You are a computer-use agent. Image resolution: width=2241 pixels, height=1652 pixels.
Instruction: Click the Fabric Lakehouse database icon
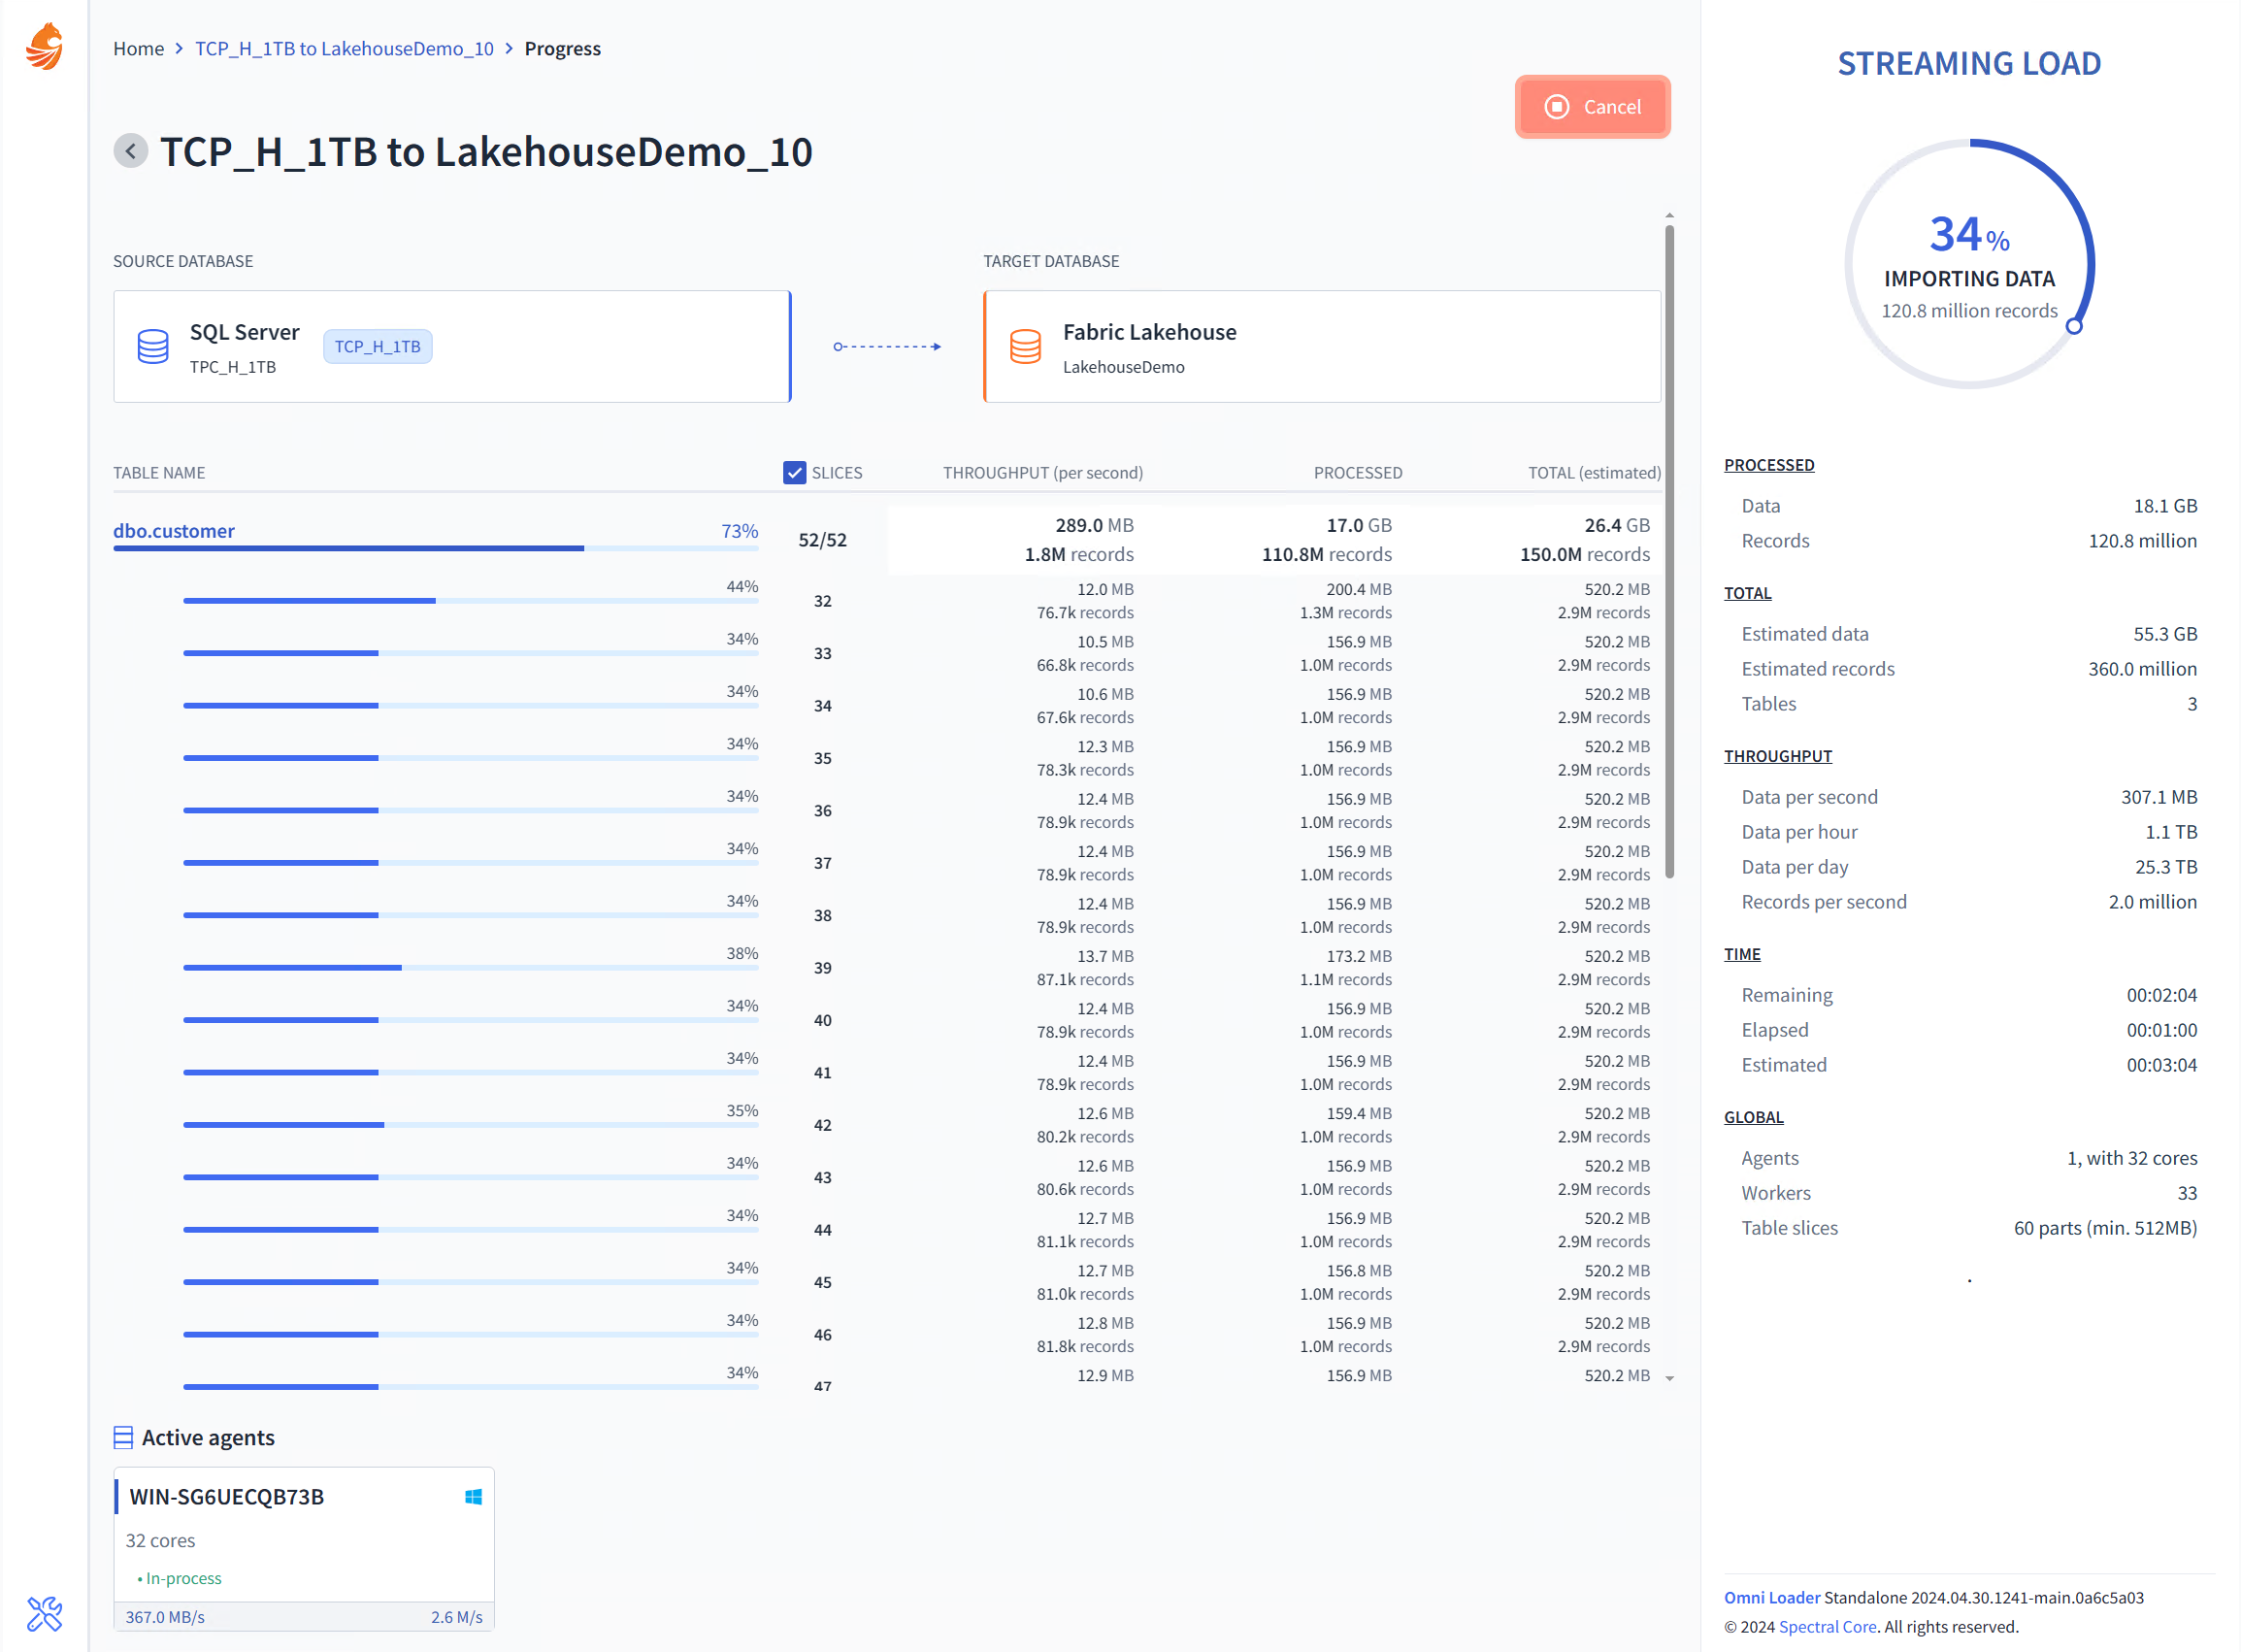1025,347
